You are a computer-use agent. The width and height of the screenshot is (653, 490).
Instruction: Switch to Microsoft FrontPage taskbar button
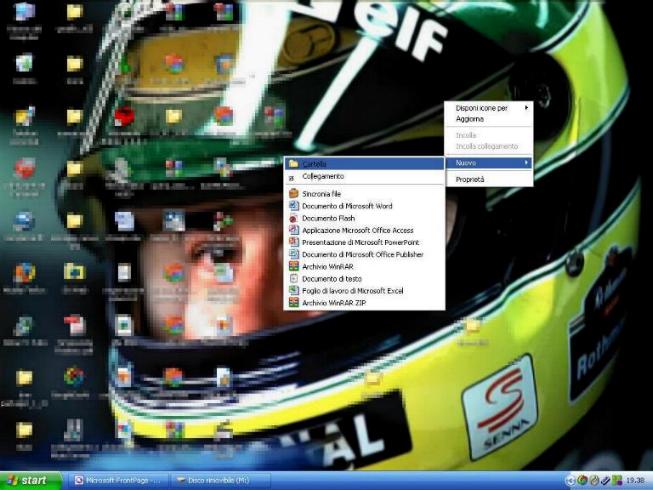[x=117, y=480]
